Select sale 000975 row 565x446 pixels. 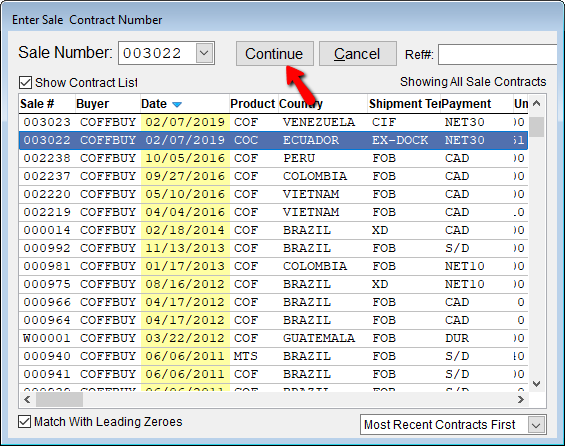(x=273, y=284)
